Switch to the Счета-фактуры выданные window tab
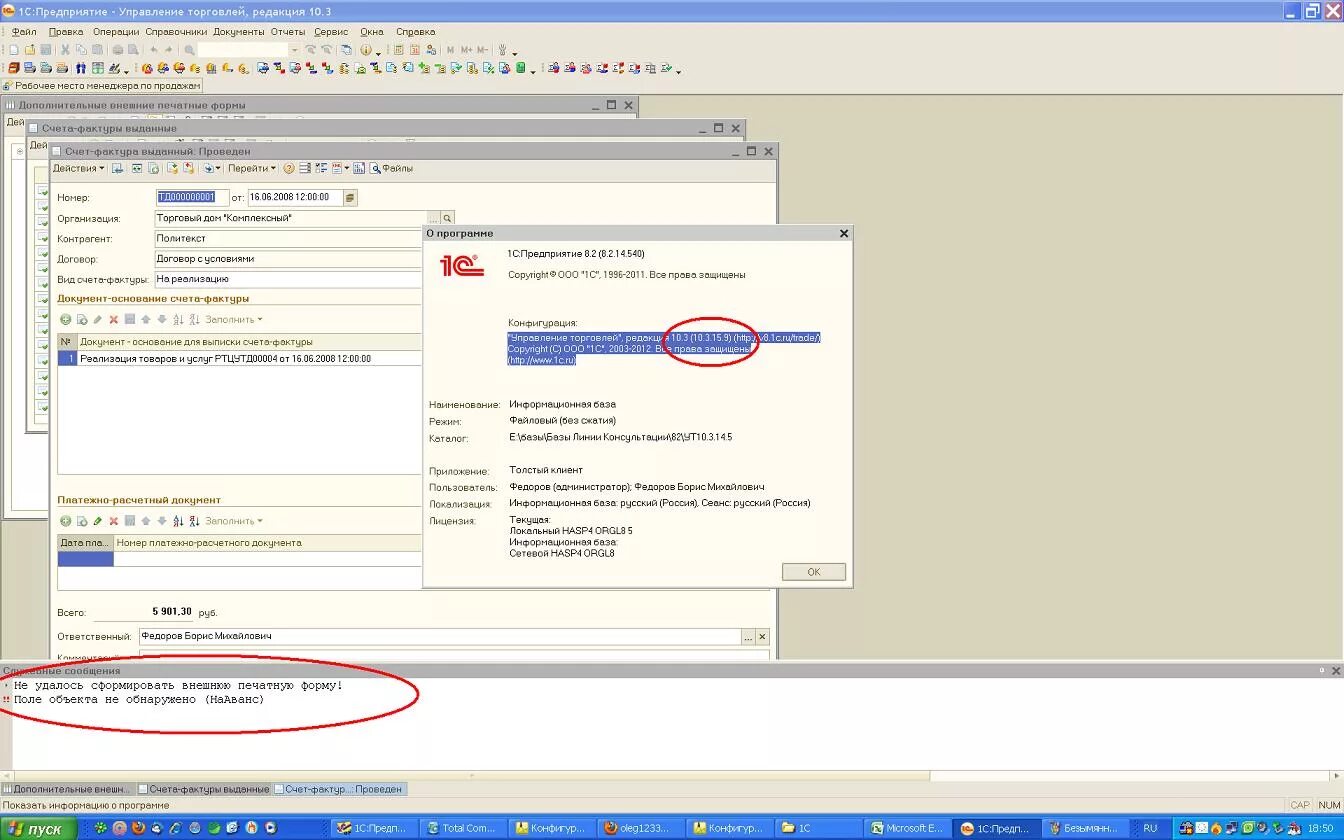 pyautogui.click(x=204, y=789)
